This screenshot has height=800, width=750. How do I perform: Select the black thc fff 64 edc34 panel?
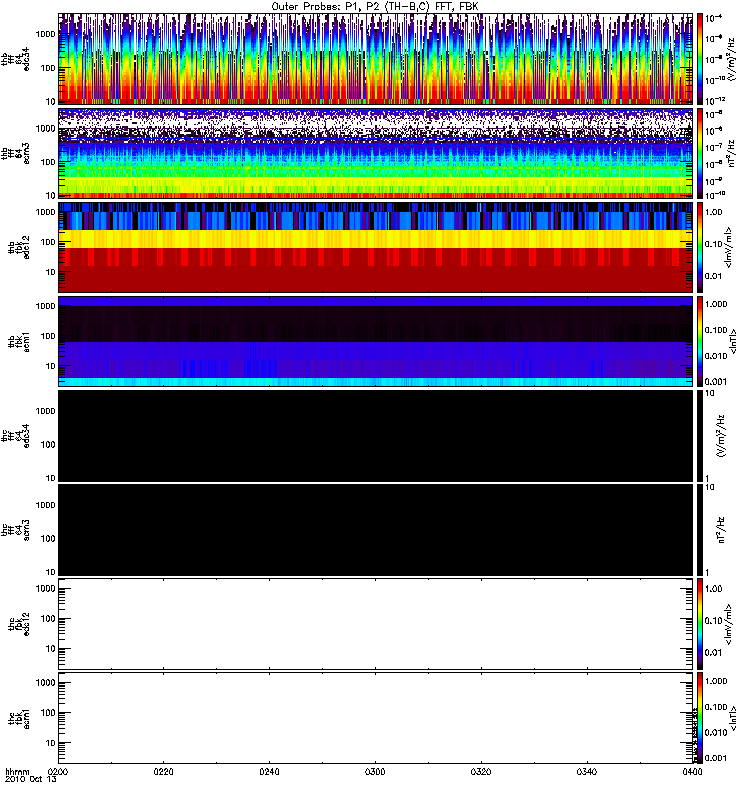(376, 435)
